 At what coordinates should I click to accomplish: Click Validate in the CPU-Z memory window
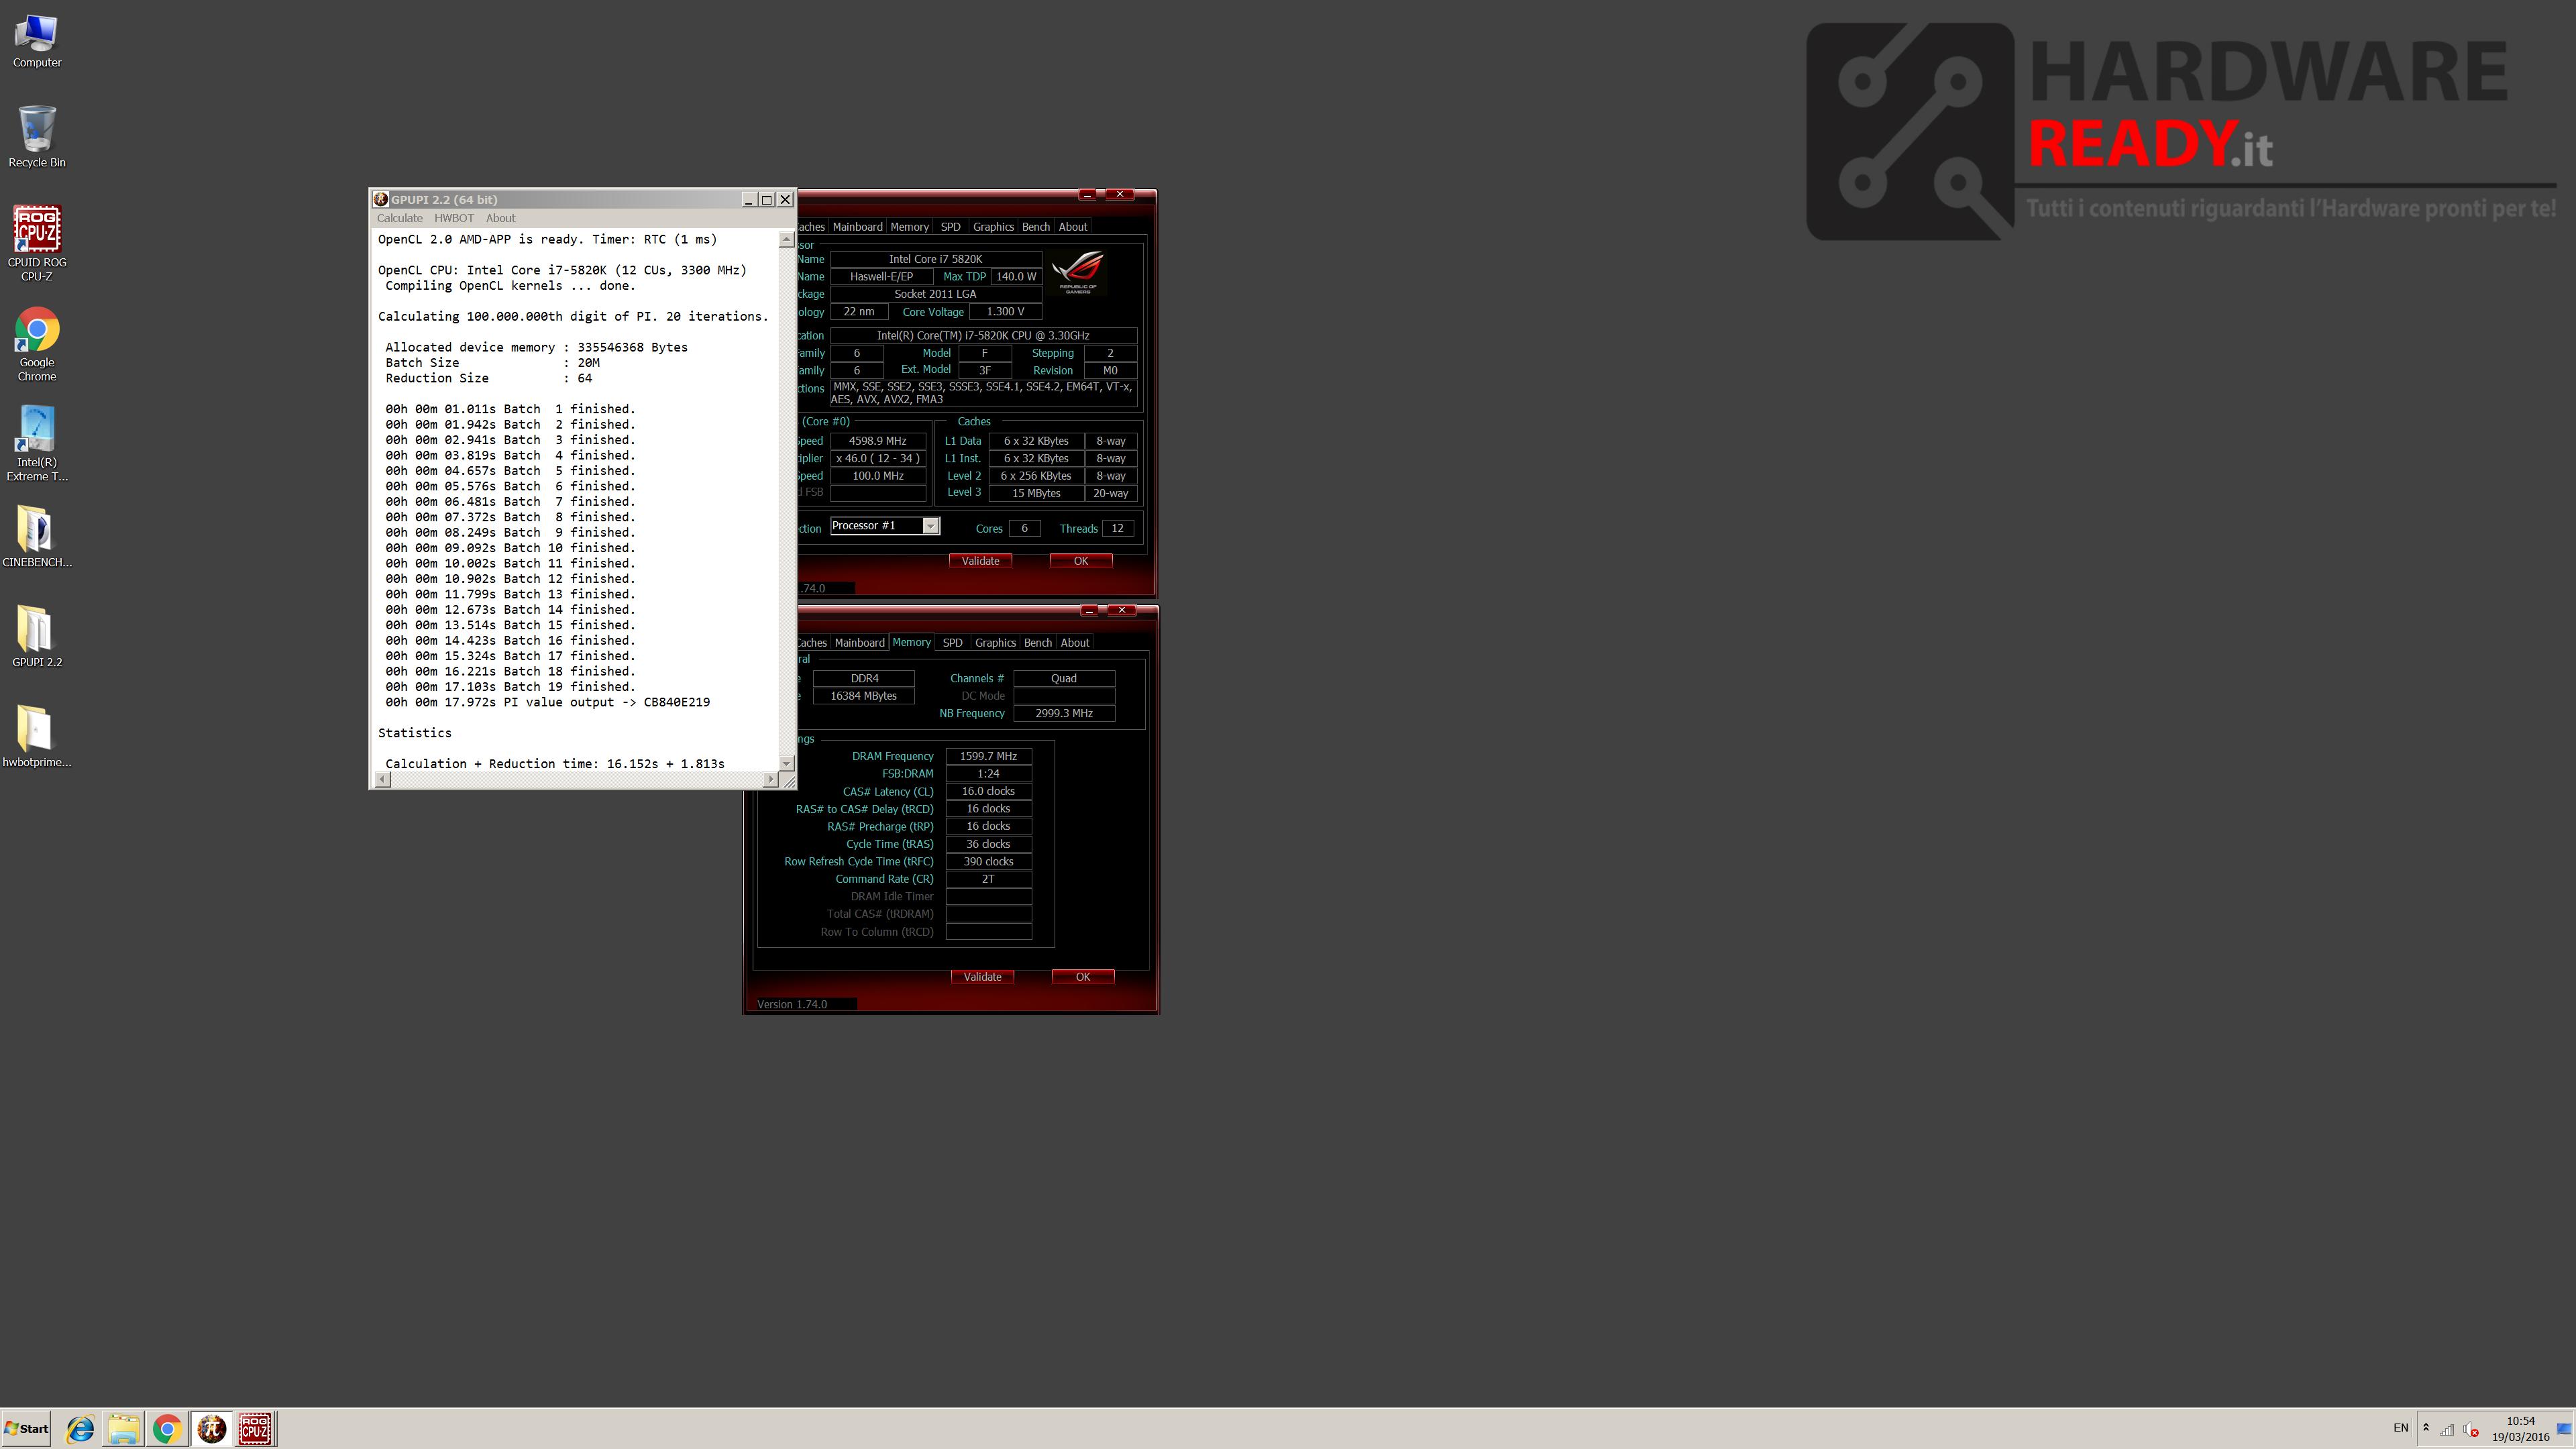click(982, 977)
